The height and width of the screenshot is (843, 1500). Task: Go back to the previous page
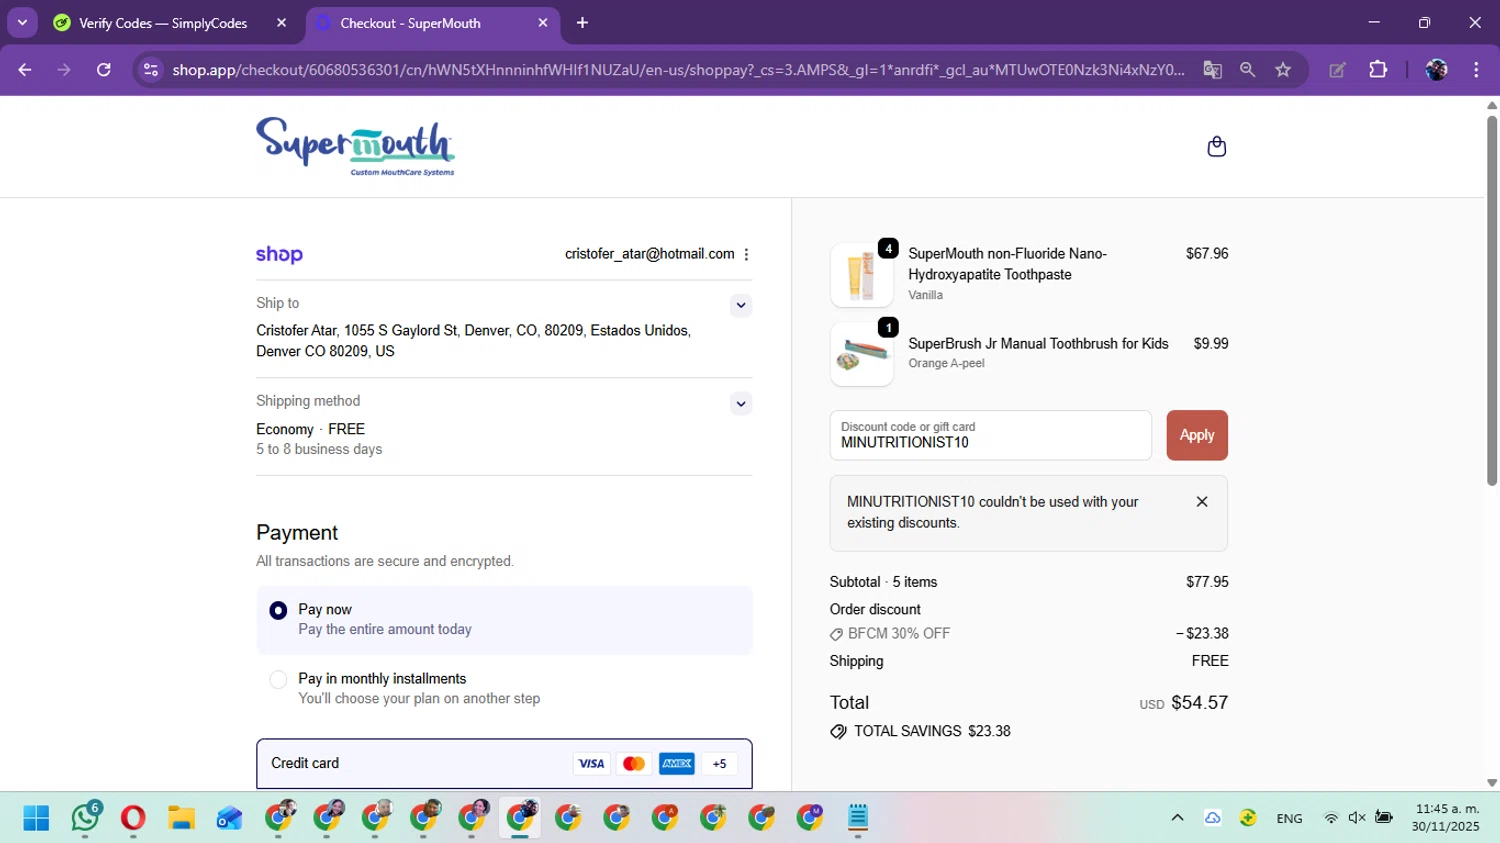pyautogui.click(x=25, y=69)
